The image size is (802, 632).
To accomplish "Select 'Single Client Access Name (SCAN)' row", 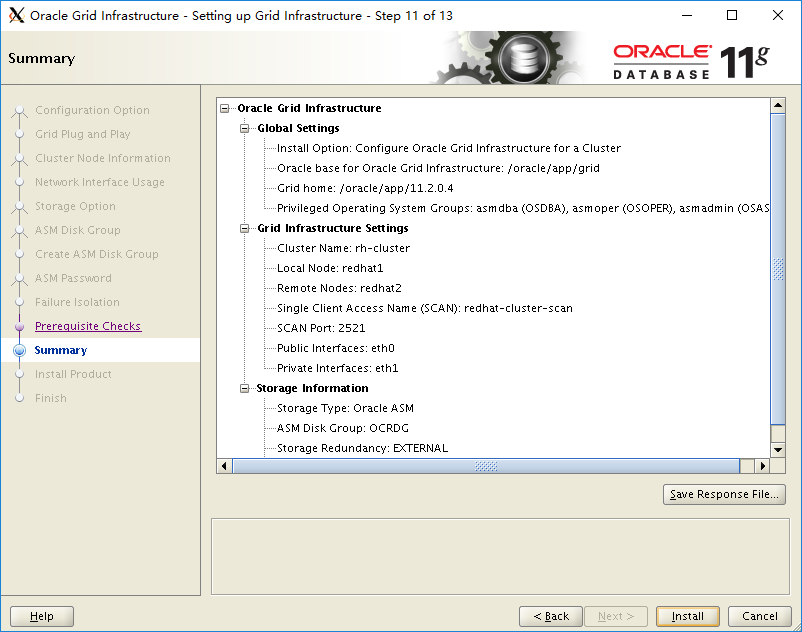I will click(x=425, y=308).
